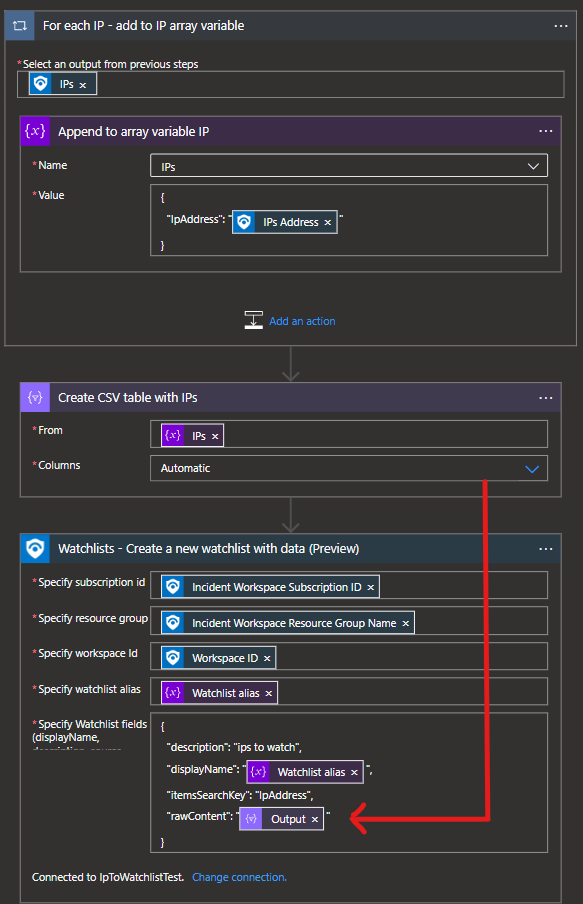583x904 pixels.
Task: Remove the Workspace ID token
Action: point(267,658)
